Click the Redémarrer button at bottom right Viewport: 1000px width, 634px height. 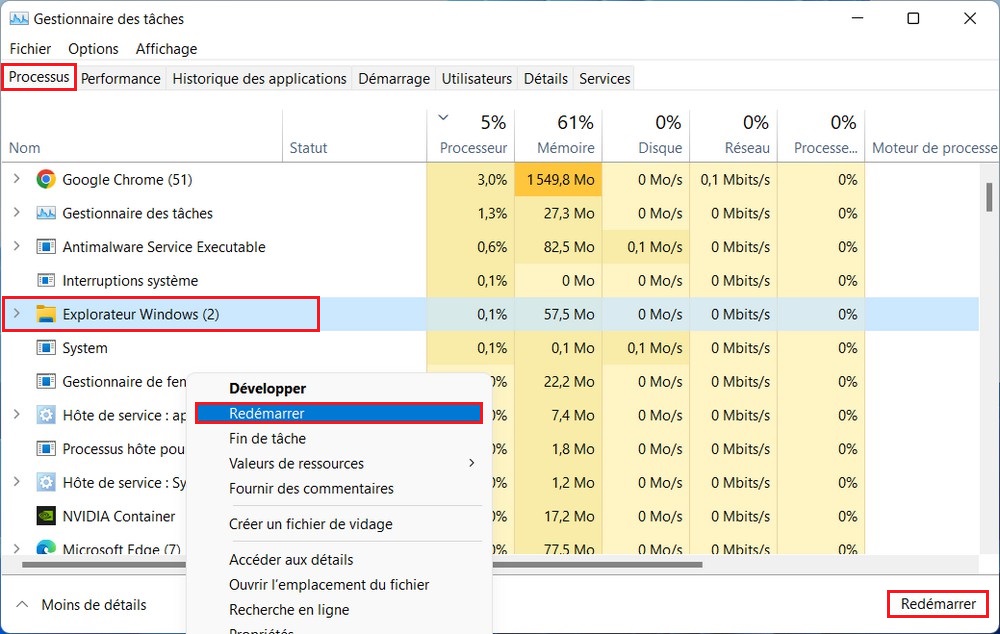(936, 604)
